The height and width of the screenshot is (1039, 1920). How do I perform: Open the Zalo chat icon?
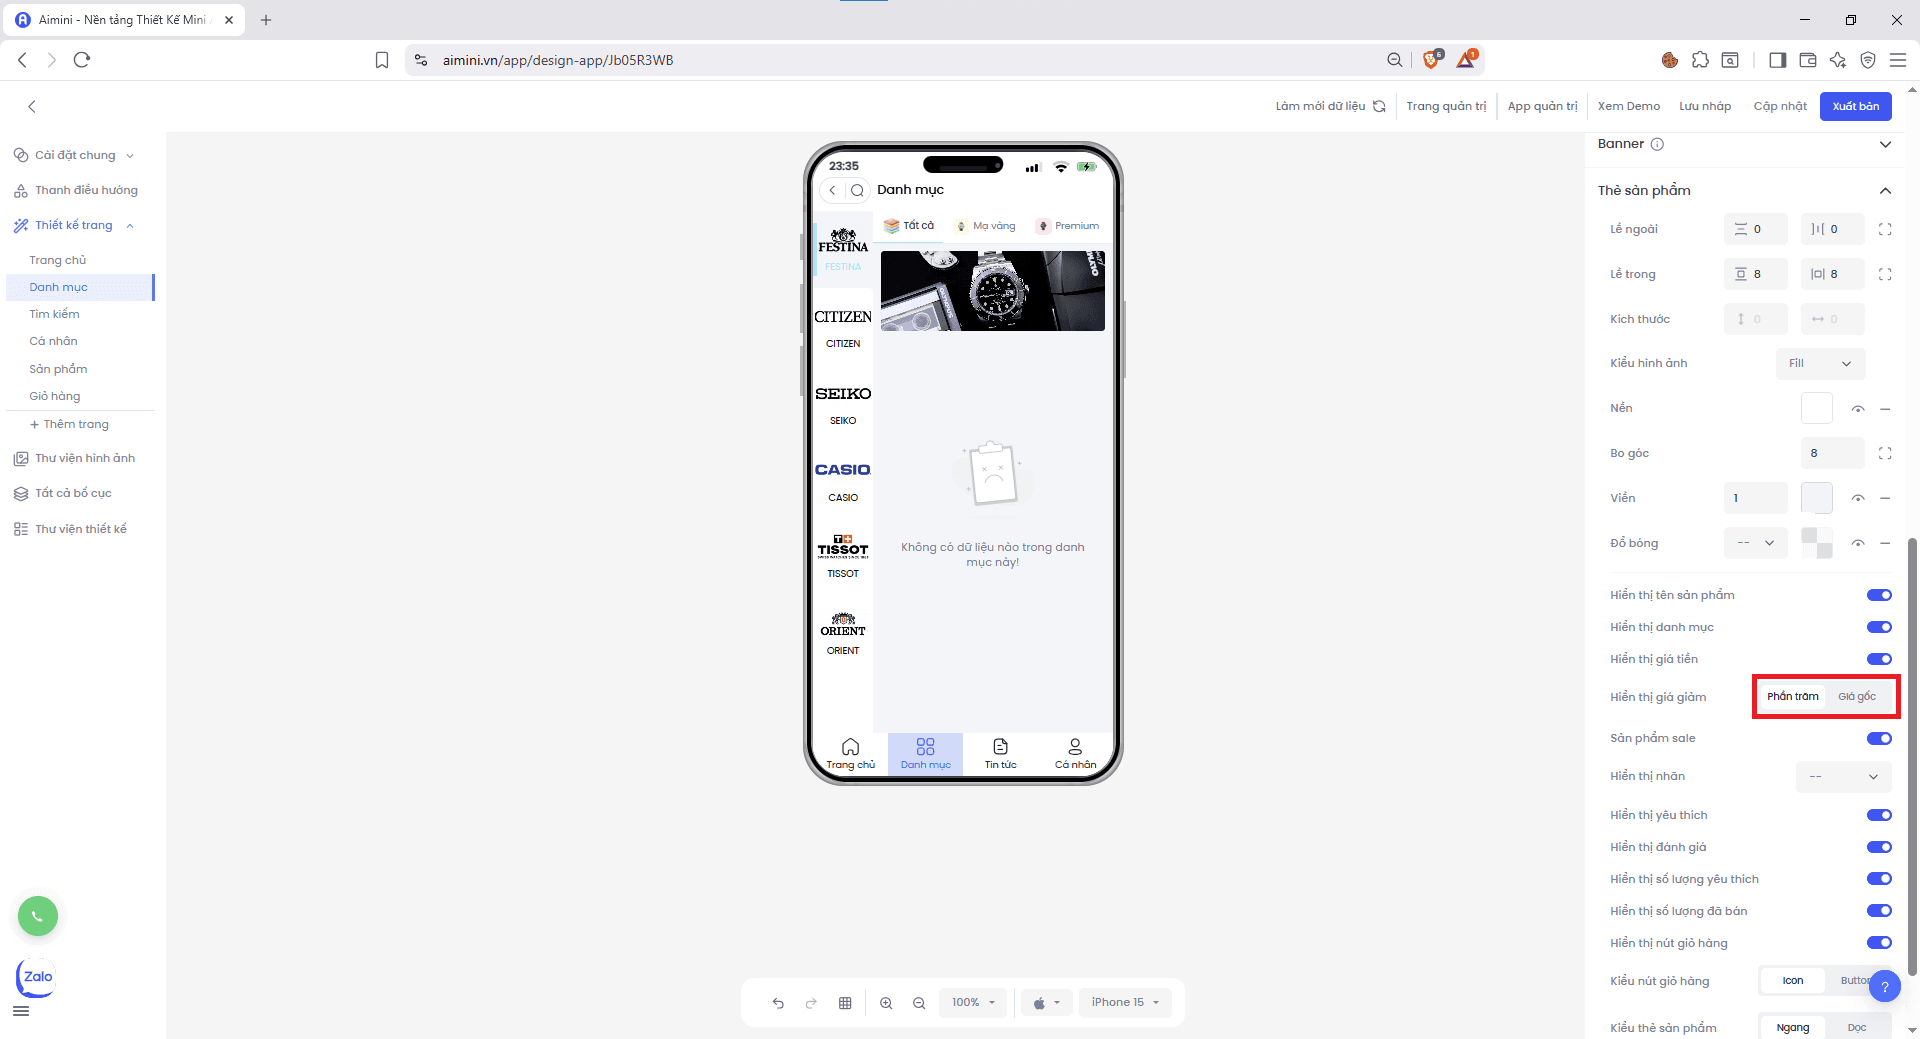click(37, 977)
